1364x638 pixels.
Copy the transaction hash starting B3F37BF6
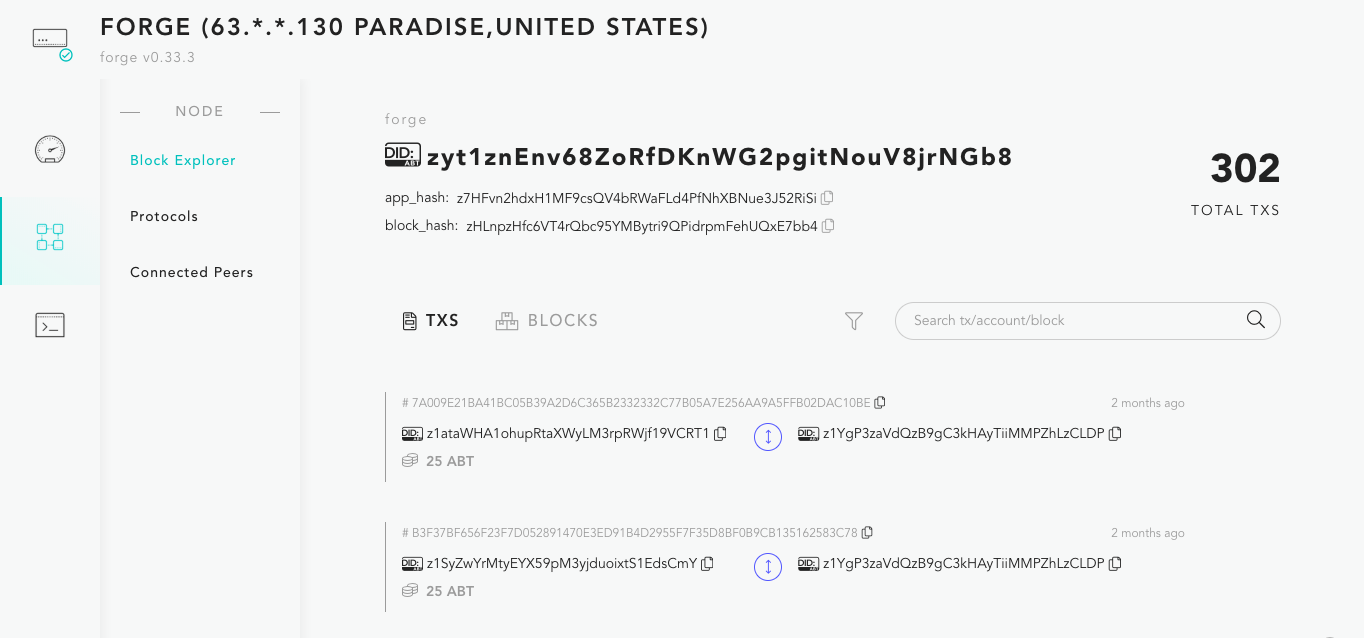pos(867,533)
